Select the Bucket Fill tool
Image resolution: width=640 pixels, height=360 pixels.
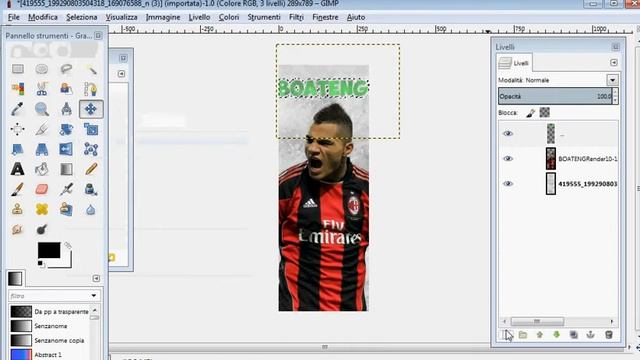42,169
